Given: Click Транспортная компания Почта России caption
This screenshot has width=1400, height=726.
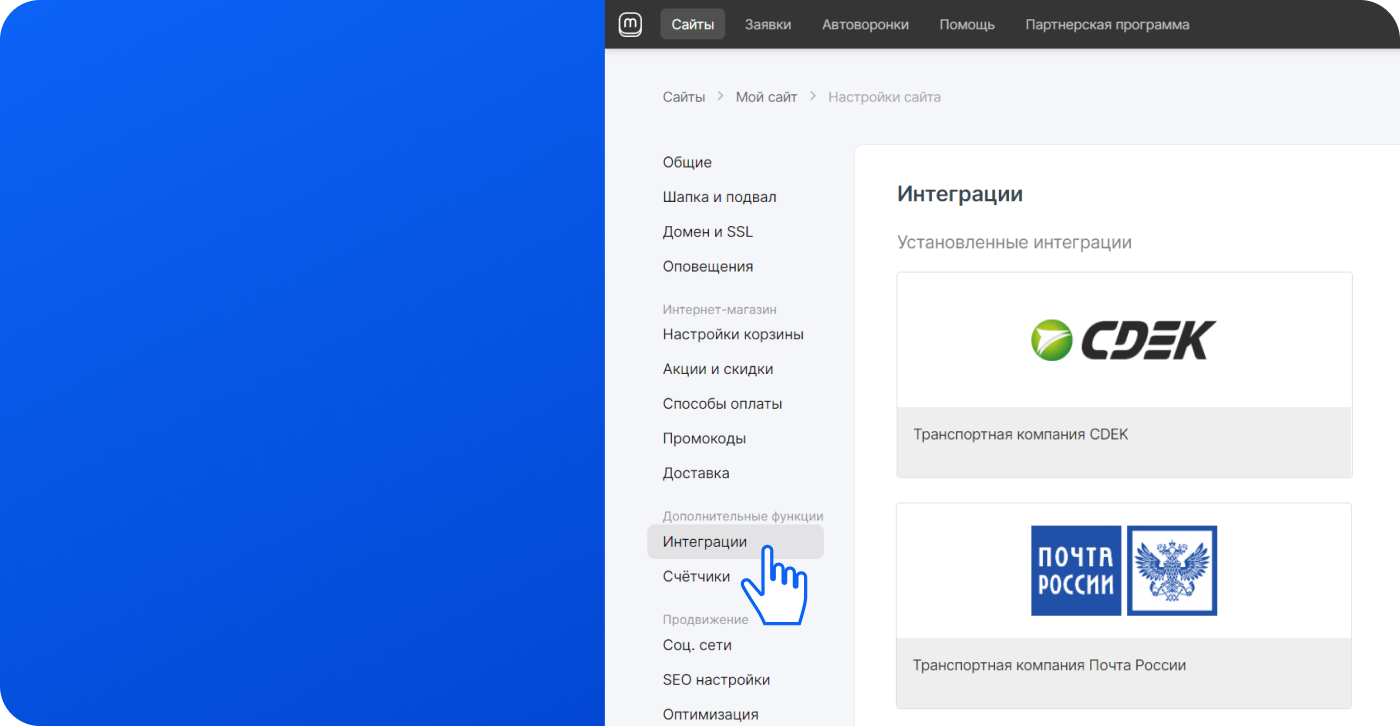Looking at the screenshot, I should tap(1049, 665).
